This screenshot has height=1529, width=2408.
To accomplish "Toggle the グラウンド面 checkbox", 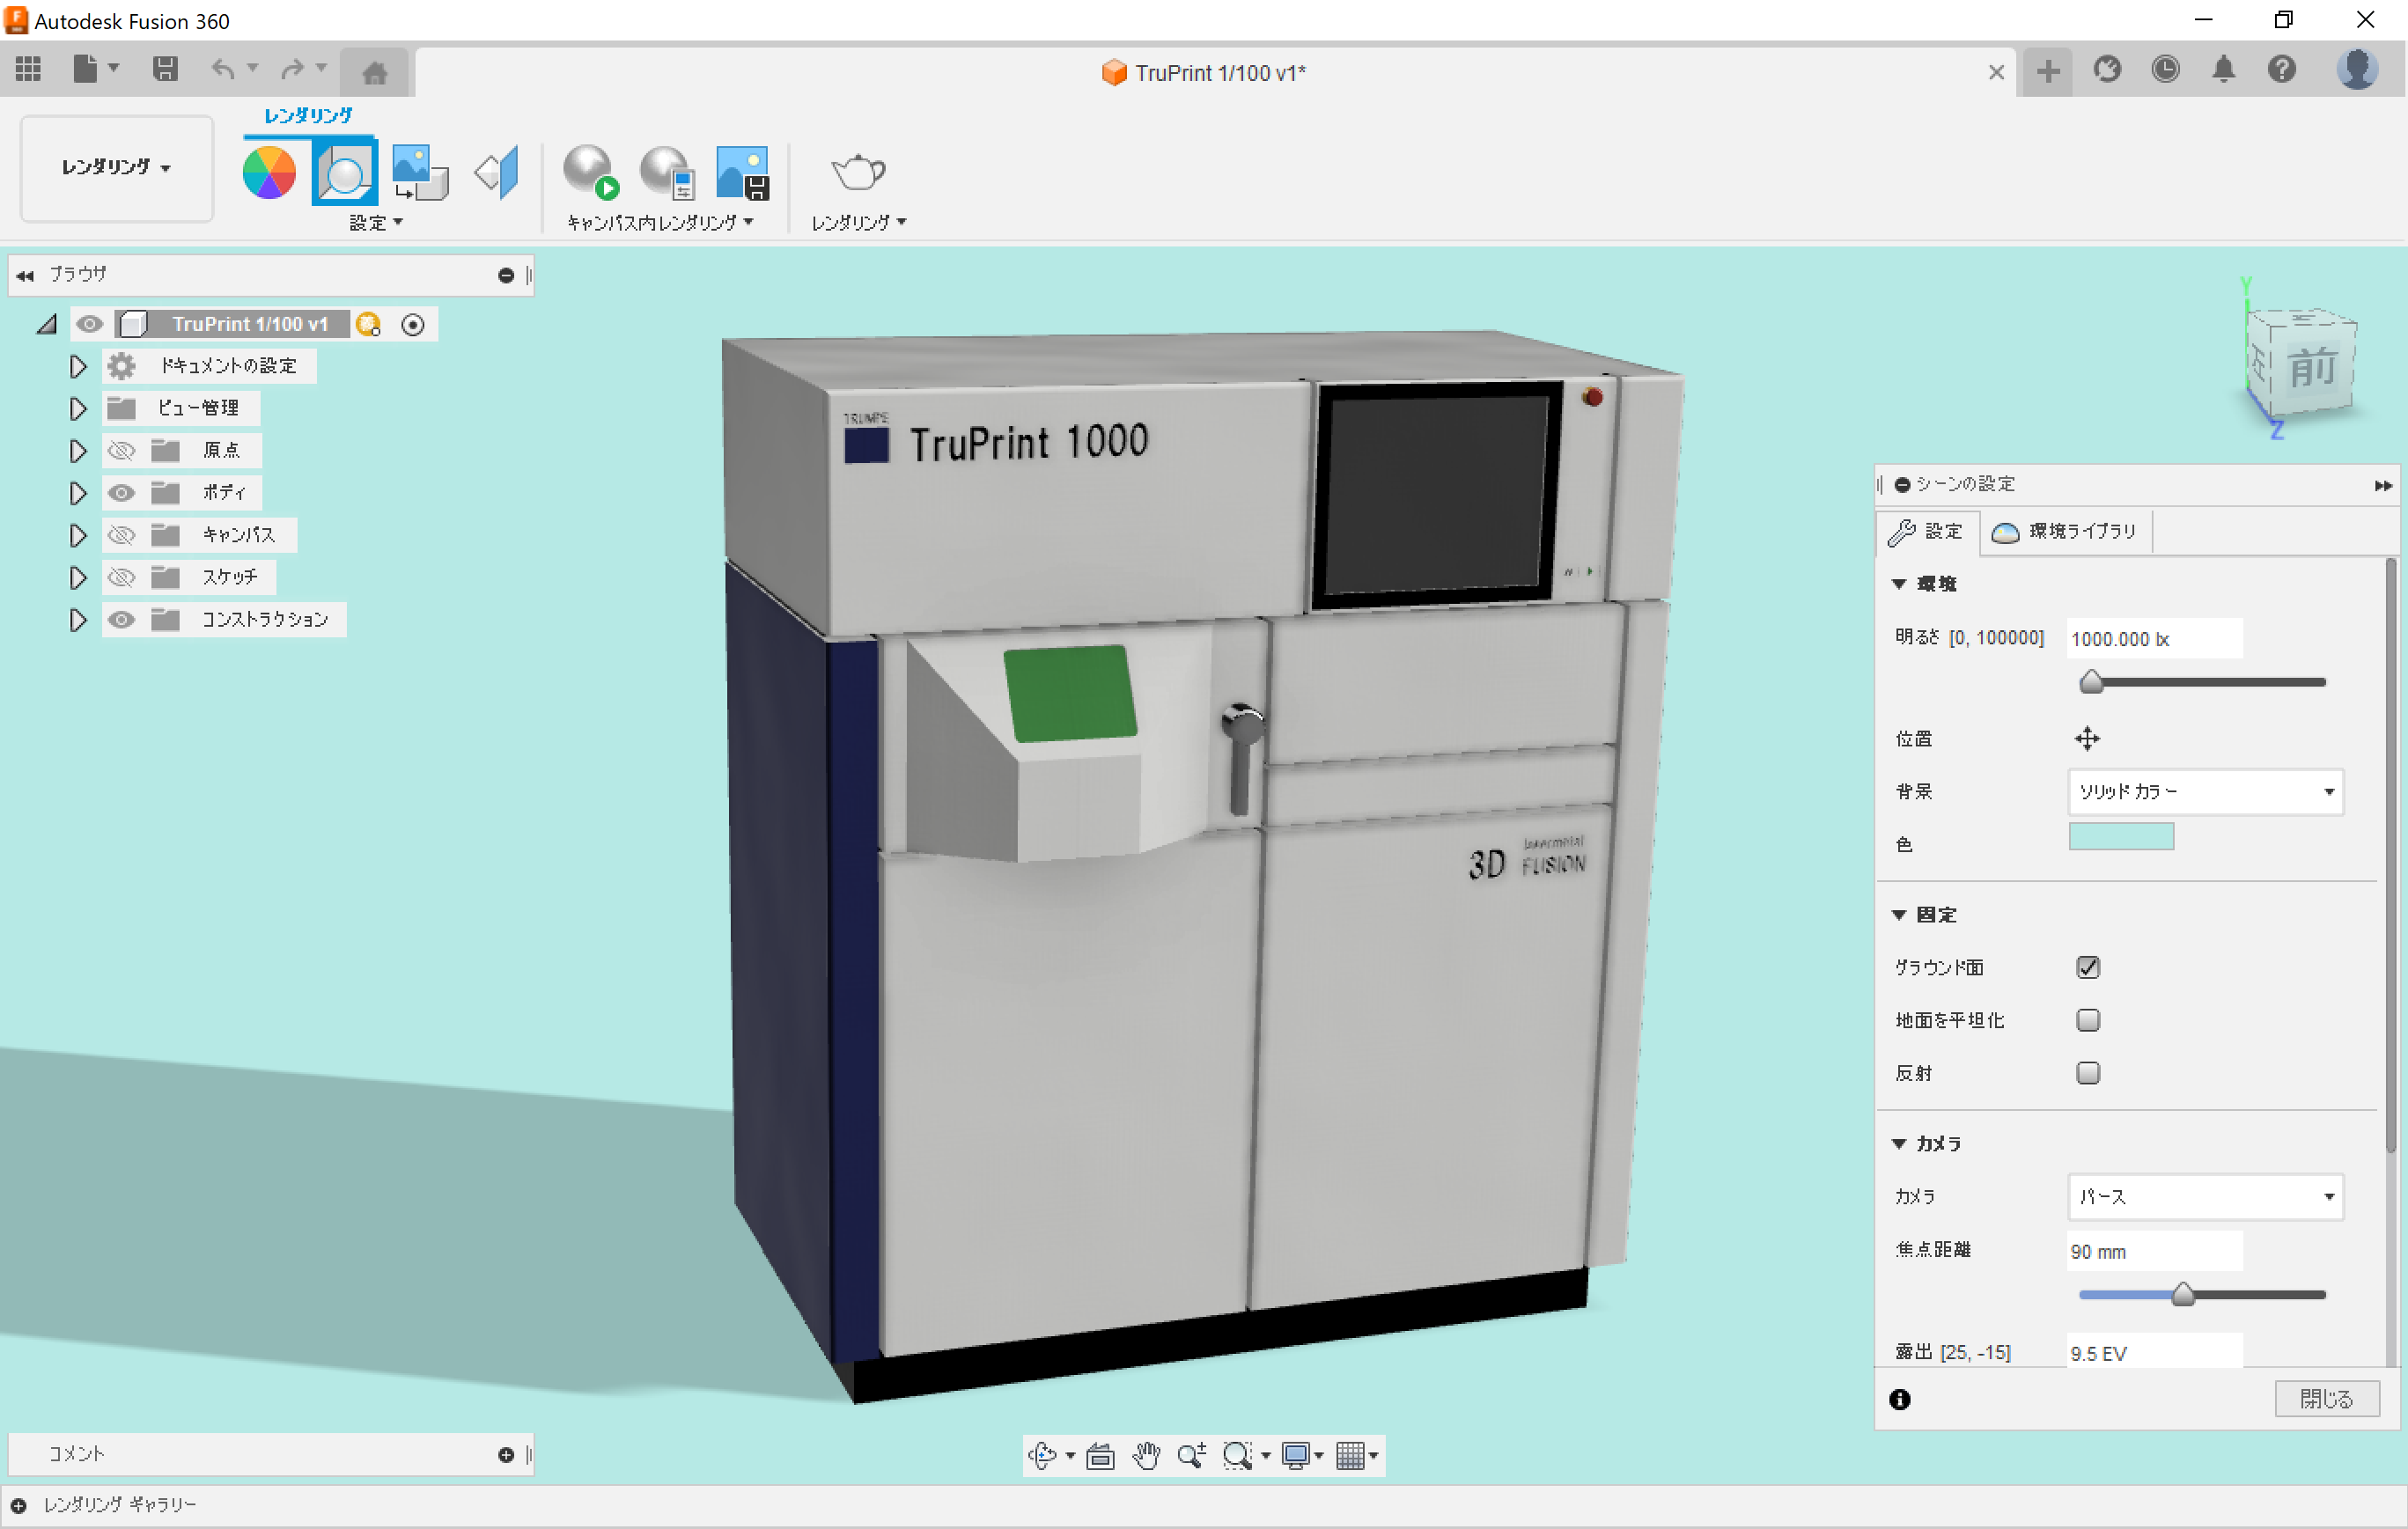I will [2087, 966].
